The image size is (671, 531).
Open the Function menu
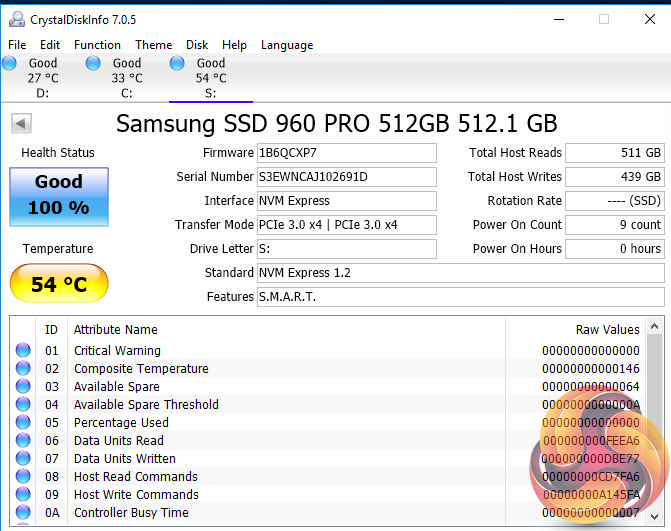coord(97,45)
